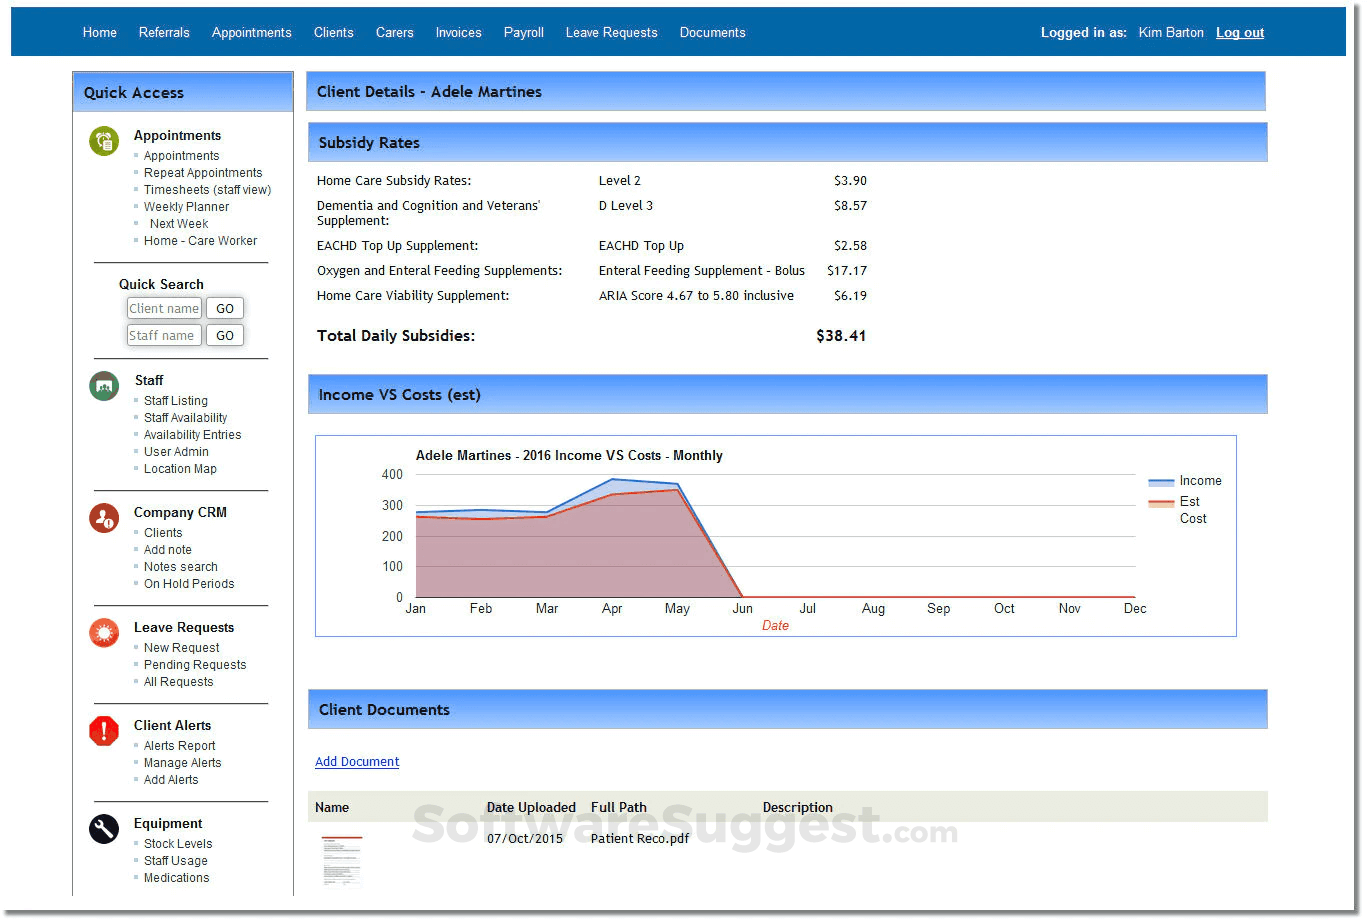This screenshot has height=922, width=1369.
Task: Open the Payroll menu item
Action: pos(523,33)
